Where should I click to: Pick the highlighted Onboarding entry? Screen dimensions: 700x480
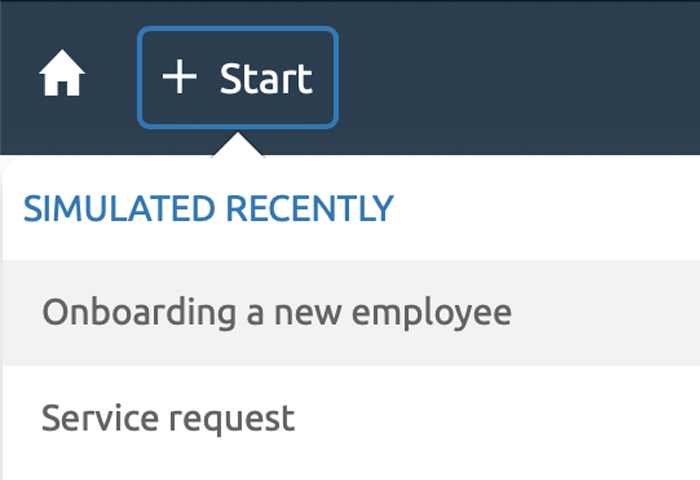point(276,313)
